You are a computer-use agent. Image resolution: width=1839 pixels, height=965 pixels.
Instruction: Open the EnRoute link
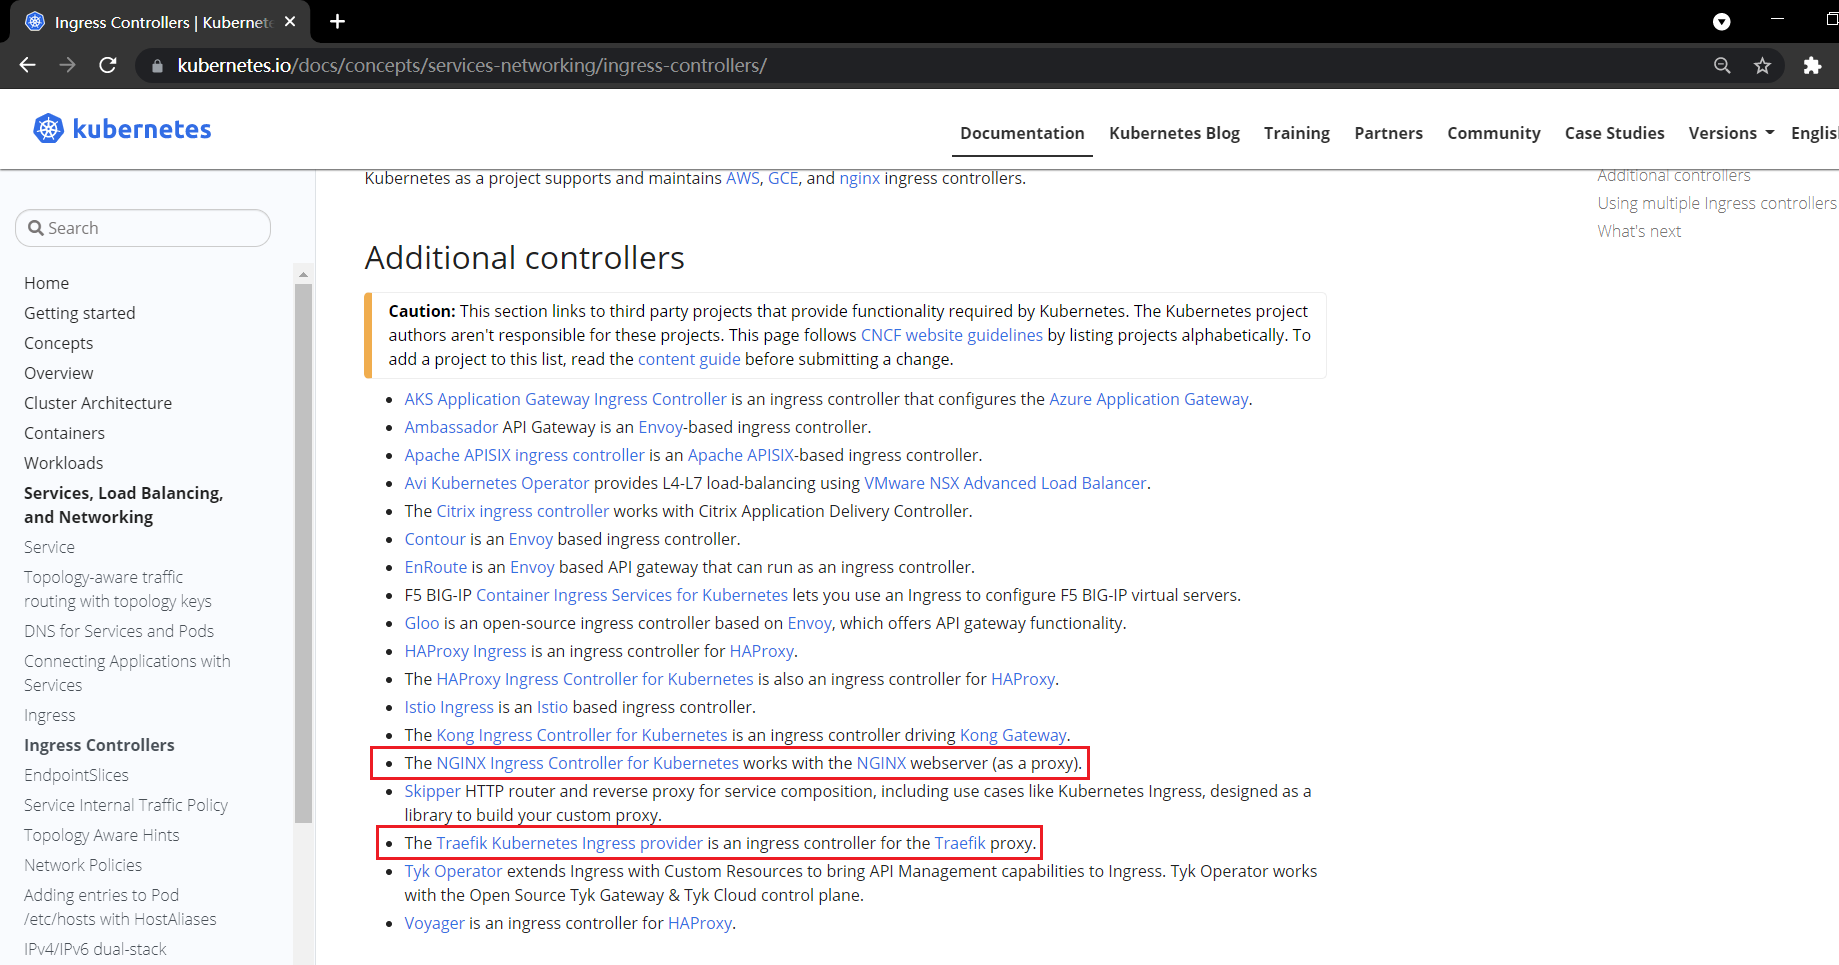(435, 567)
